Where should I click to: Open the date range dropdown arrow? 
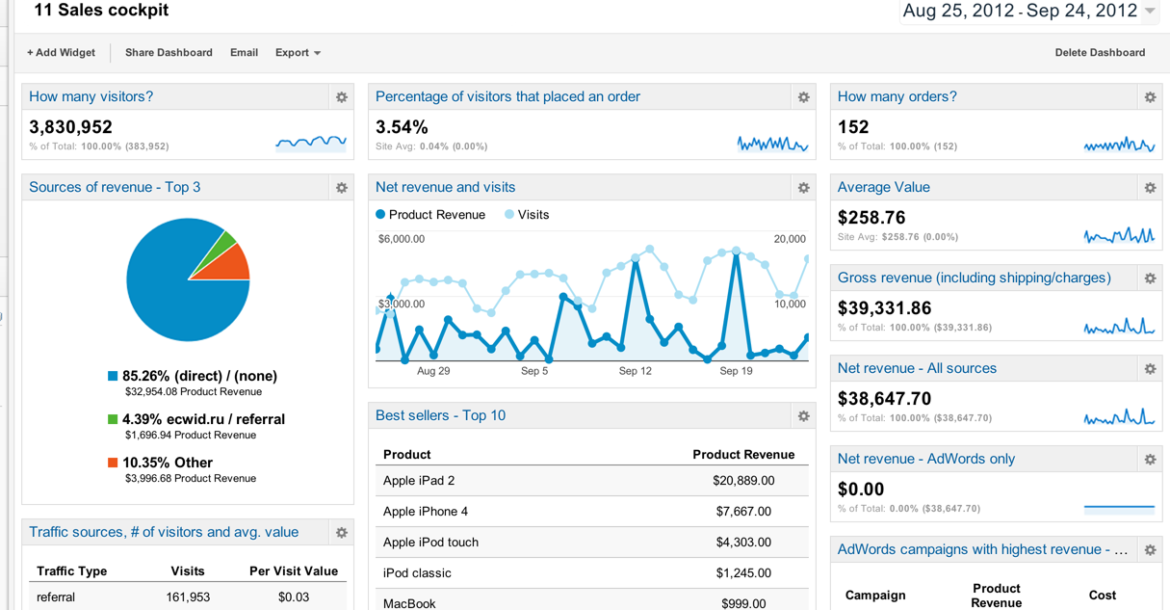1150,12
